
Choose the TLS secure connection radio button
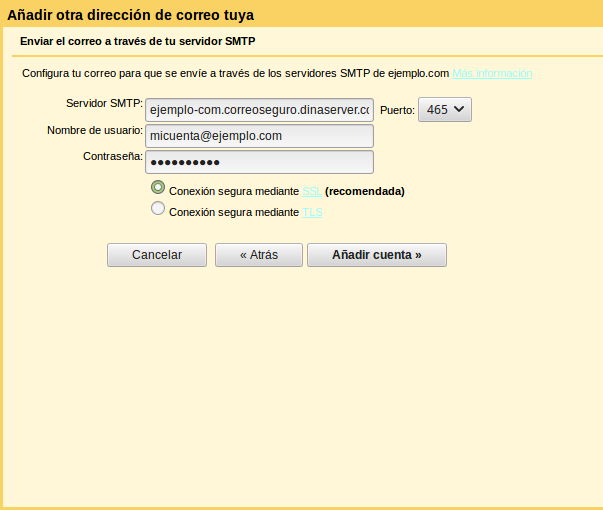click(157, 210)
